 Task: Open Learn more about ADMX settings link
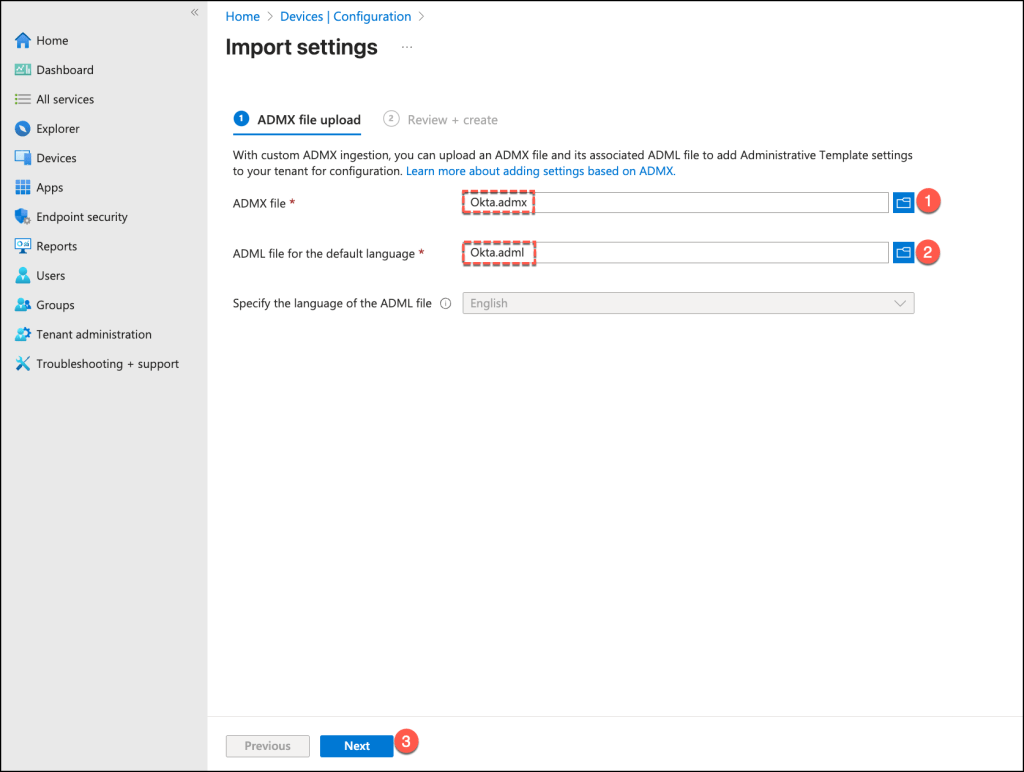[x=540, y=171]
